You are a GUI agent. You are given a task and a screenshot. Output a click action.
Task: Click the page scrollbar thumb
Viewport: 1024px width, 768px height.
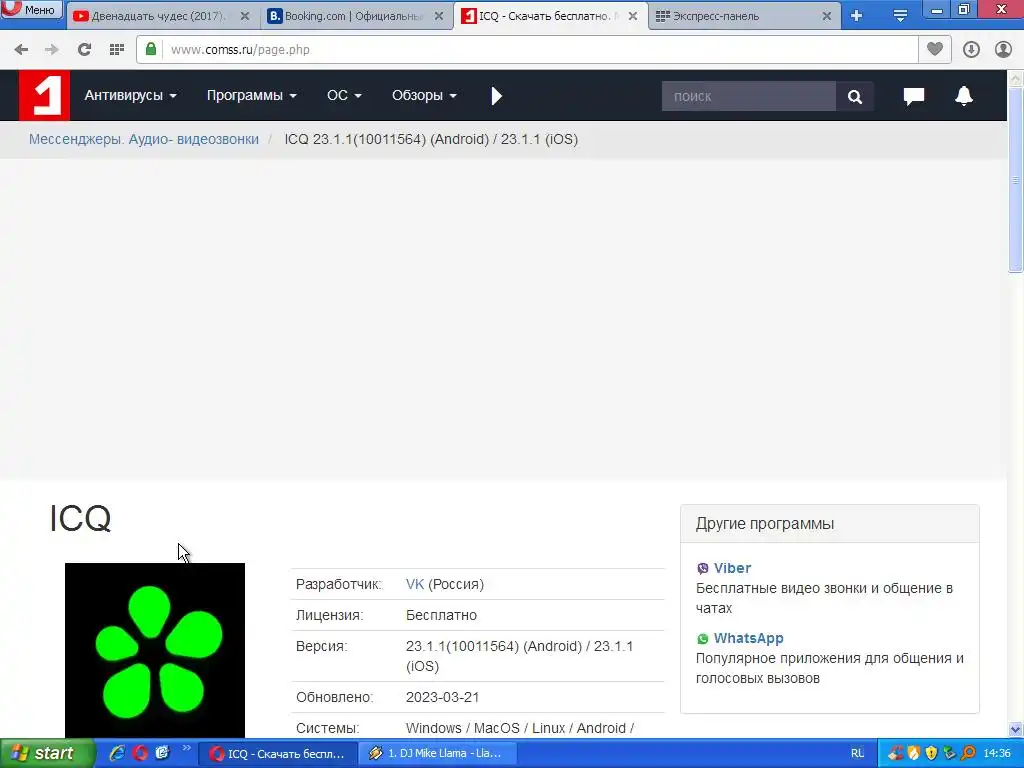pyautogui.click(x=1016, y=180)
